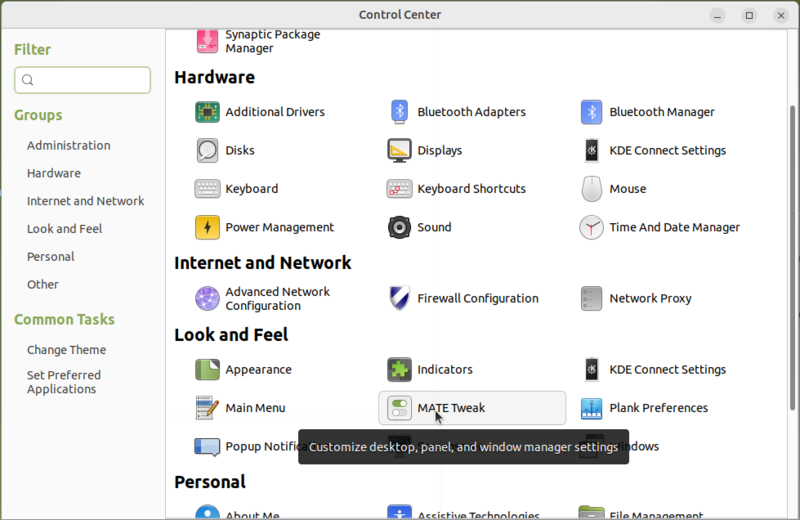This screenshot has width=800, height=520.
Task: Jump to Other group in sidebar
Action: click(x=42, y=285)
